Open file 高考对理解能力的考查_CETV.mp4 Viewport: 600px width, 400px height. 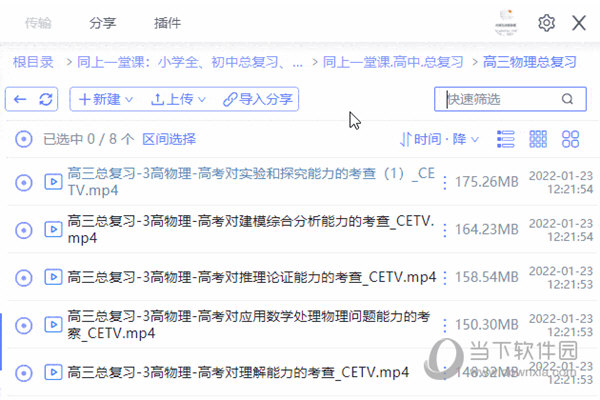coord(238,372)
